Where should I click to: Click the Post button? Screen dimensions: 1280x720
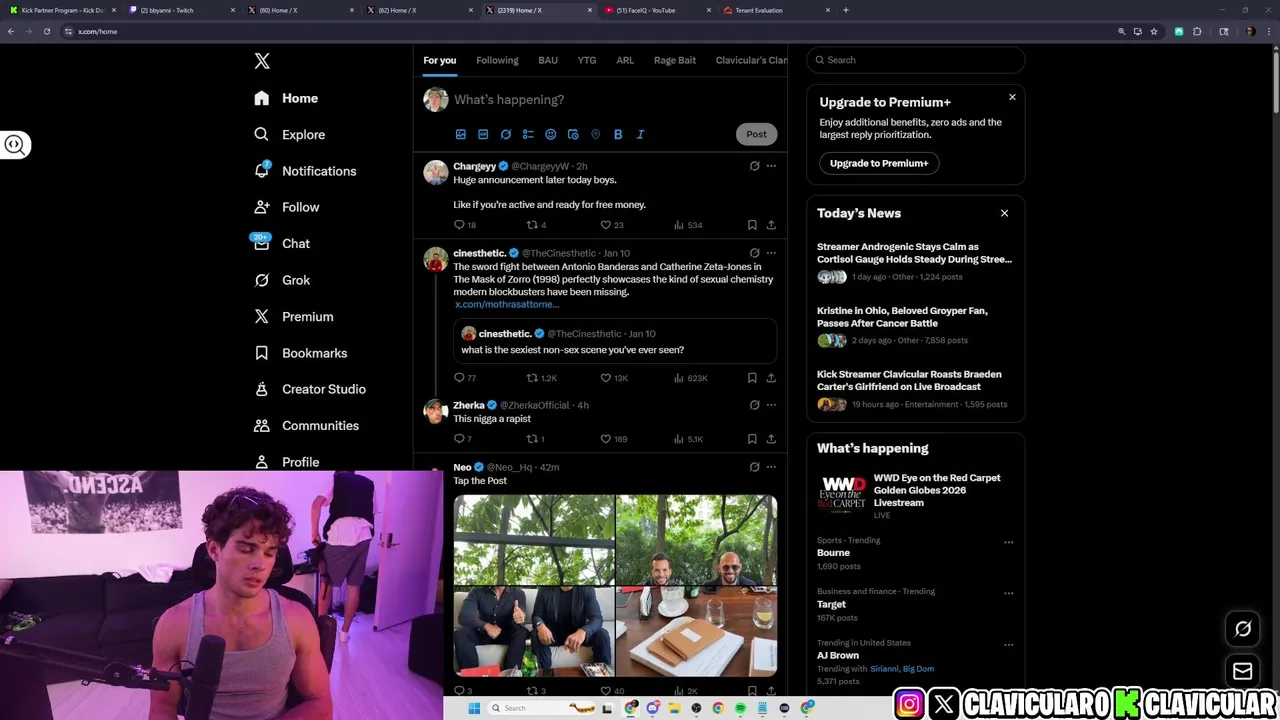click(x=756, y=134)
